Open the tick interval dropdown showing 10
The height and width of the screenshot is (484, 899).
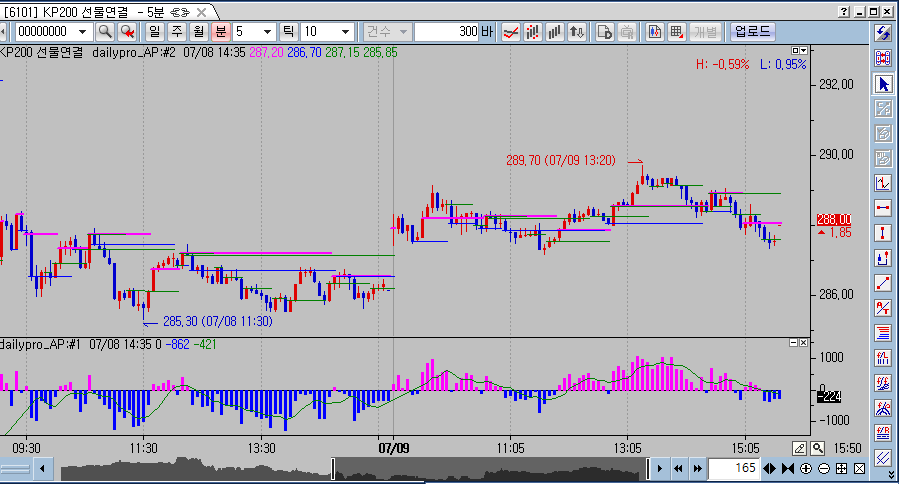click(346, 32)
